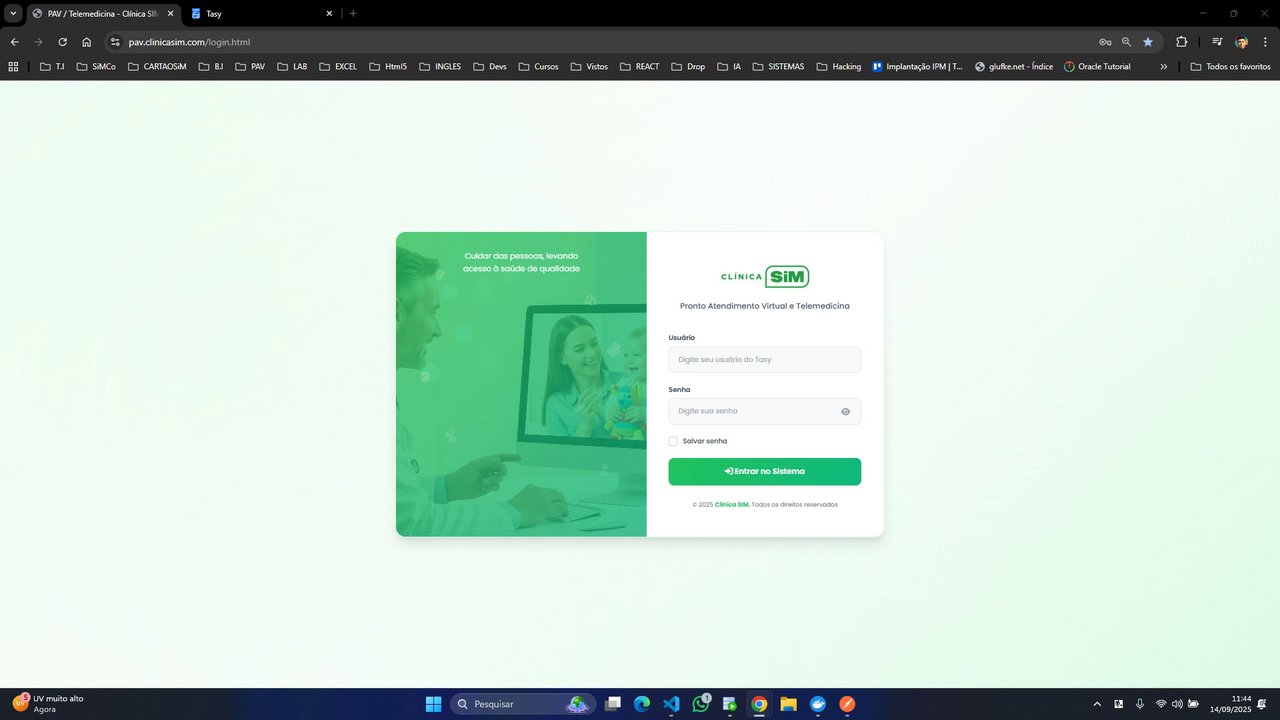Tick the Salvar senha checkbox
Image resolution: width=1280 pixels, height=720 pixels.
[673, 441]
